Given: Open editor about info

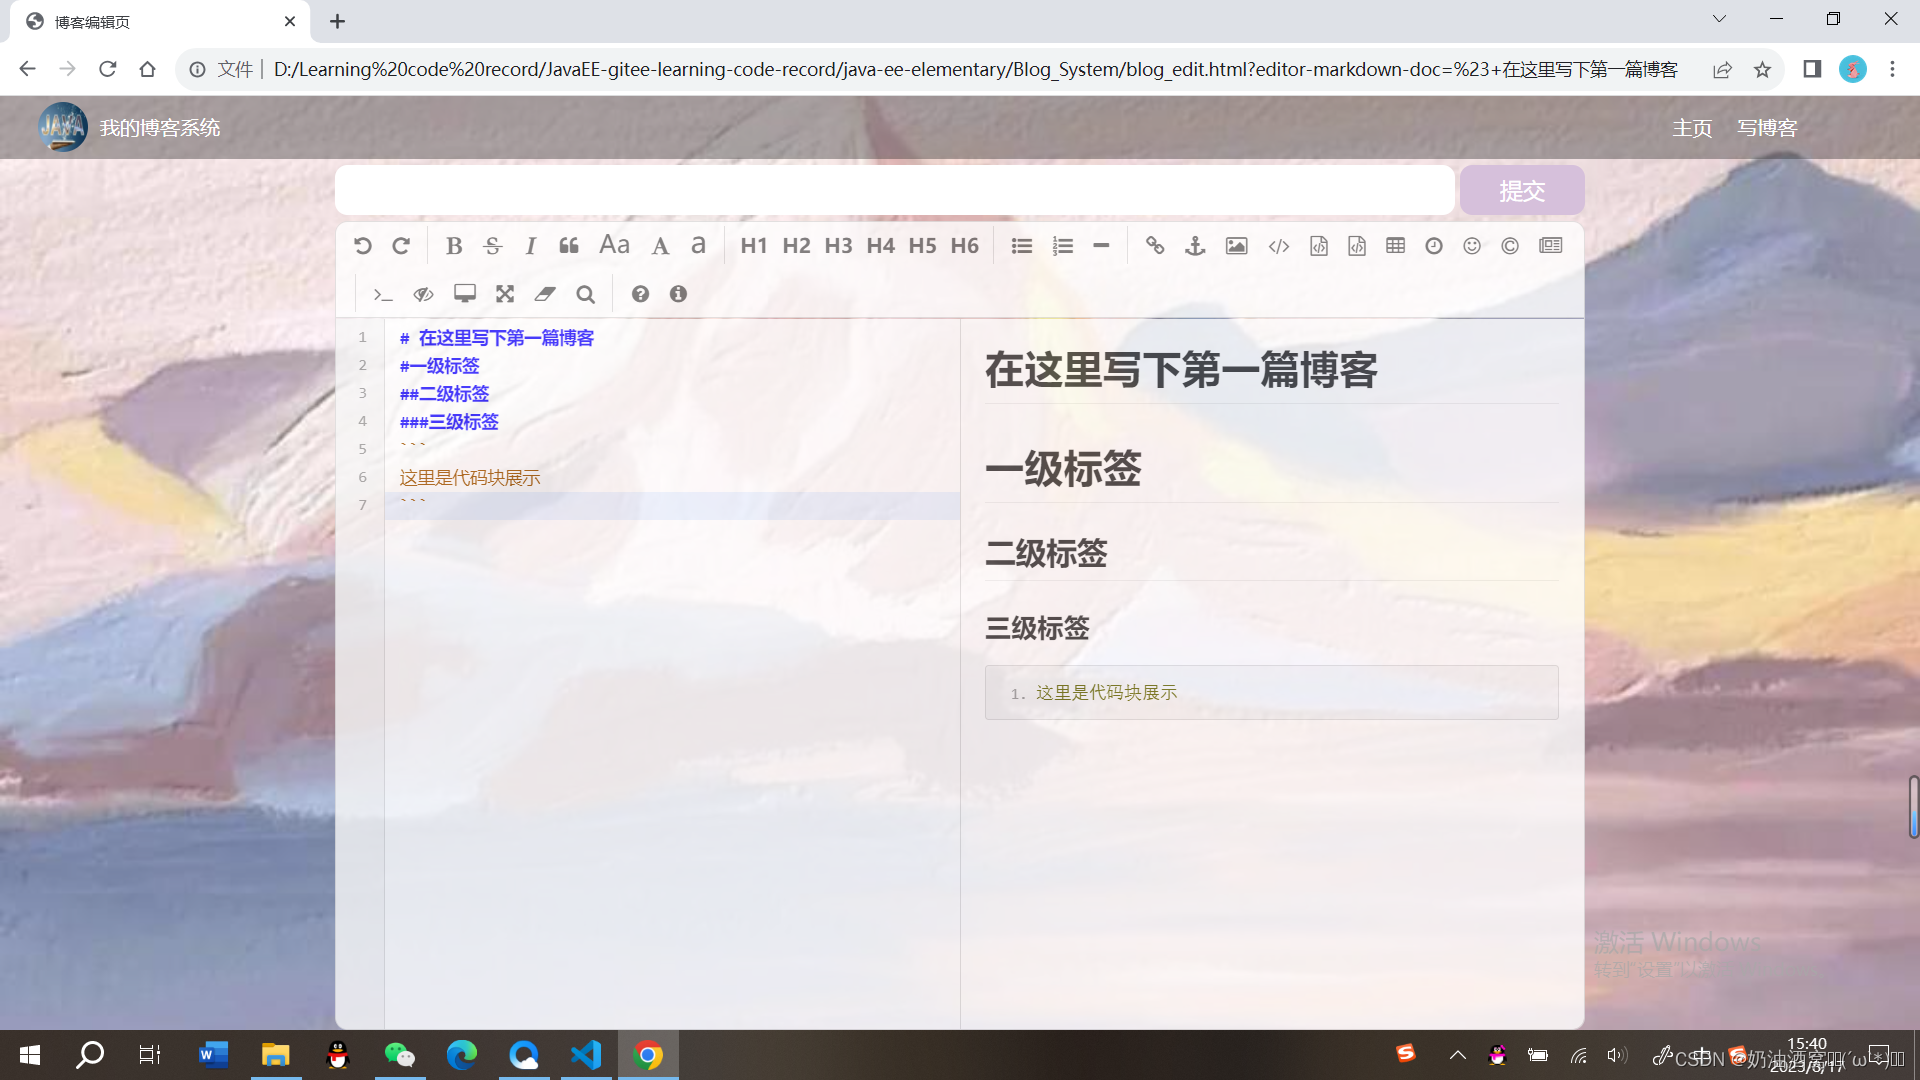Looking at the screenshot, I should coord(678,294).
